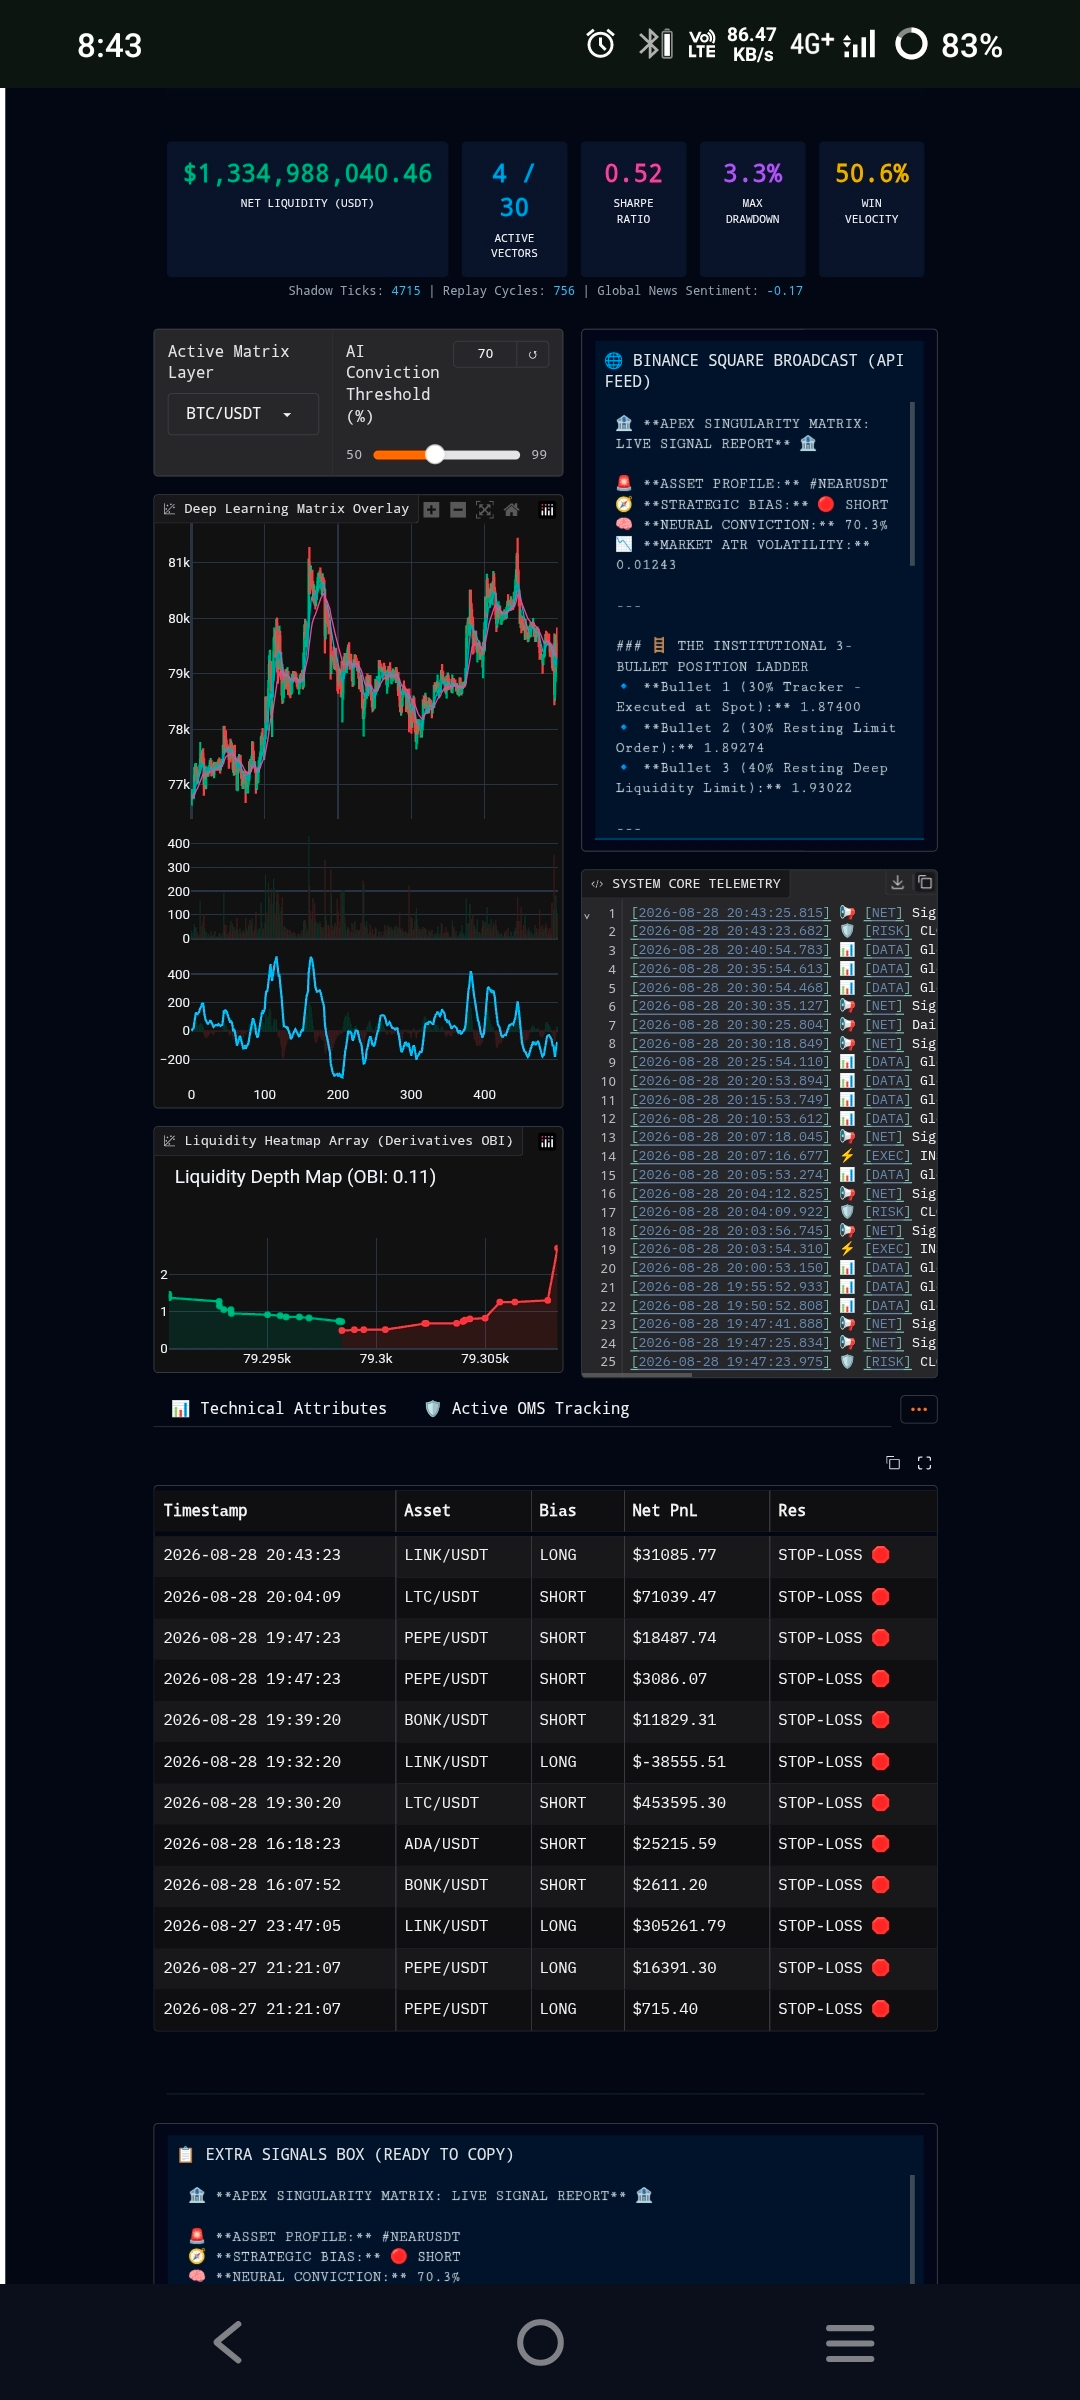Reset axes with the chart home icon
This screenshot has height=2400, width=1080.
tap(512, 510)
